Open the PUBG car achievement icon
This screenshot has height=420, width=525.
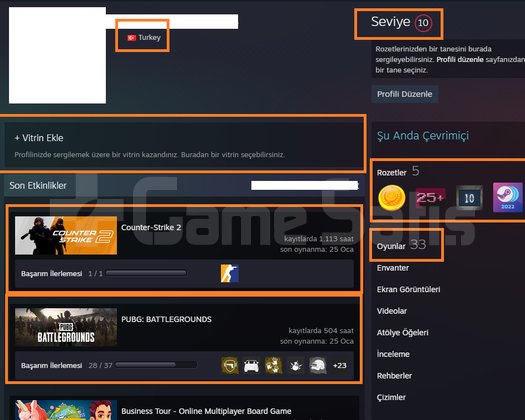tap(251, 365)
